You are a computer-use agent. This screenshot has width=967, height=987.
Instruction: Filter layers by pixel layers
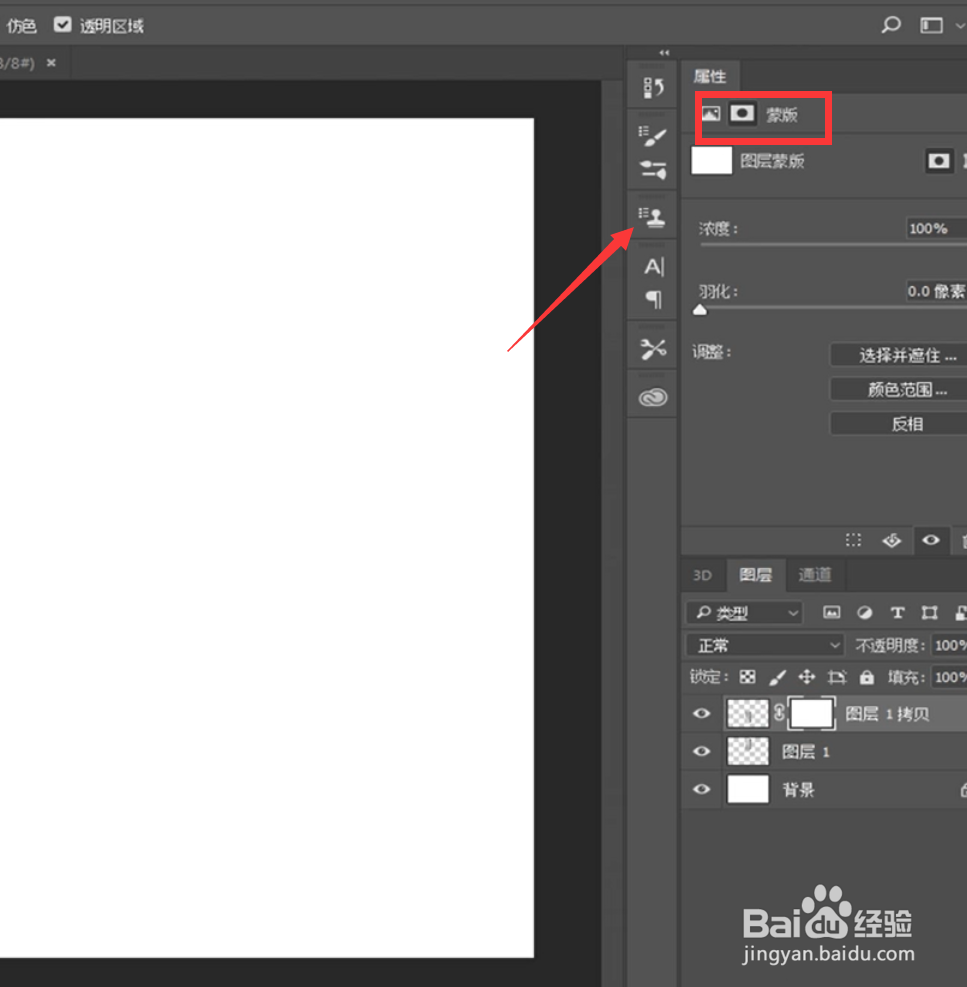click(832, 612)
